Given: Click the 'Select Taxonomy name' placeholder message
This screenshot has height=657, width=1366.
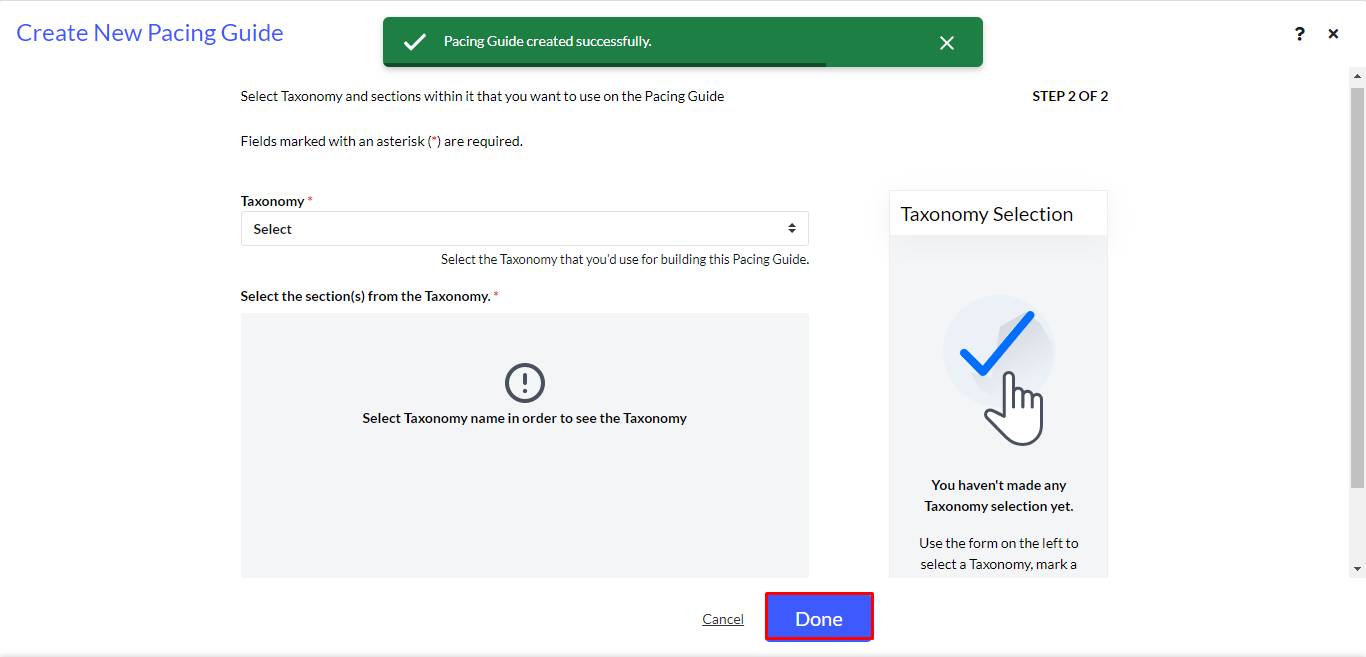Looking at the screenshot, I should tap(524, 418).
